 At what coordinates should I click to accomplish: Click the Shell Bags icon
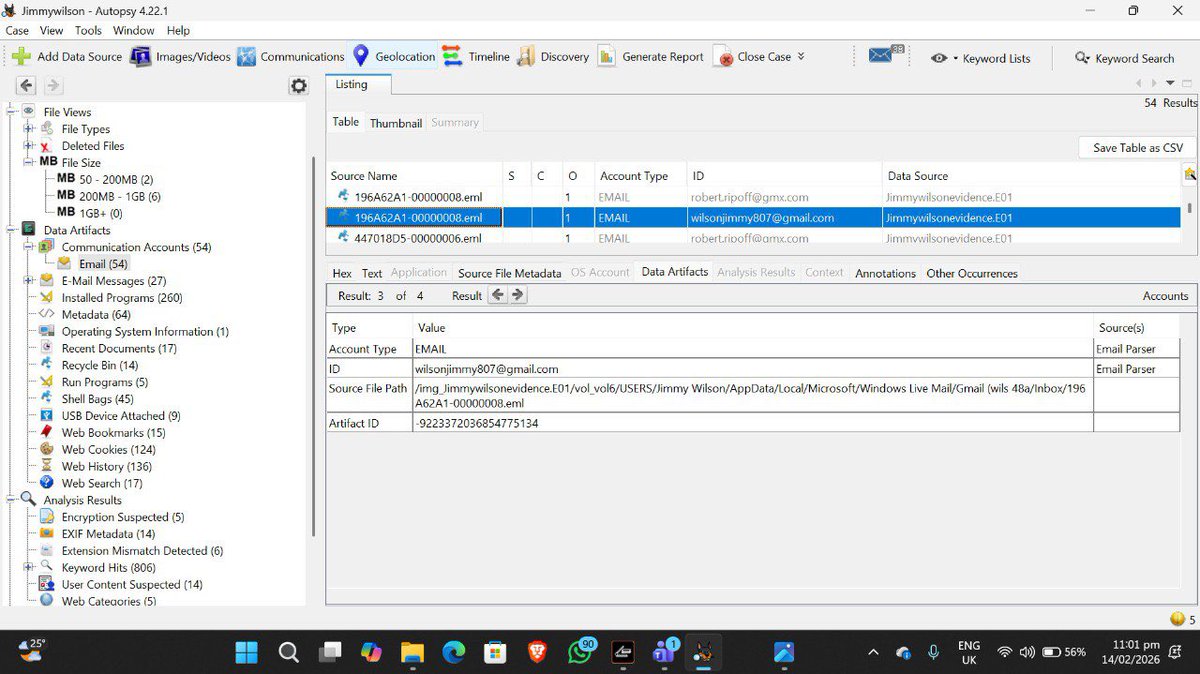click(46, 399)
